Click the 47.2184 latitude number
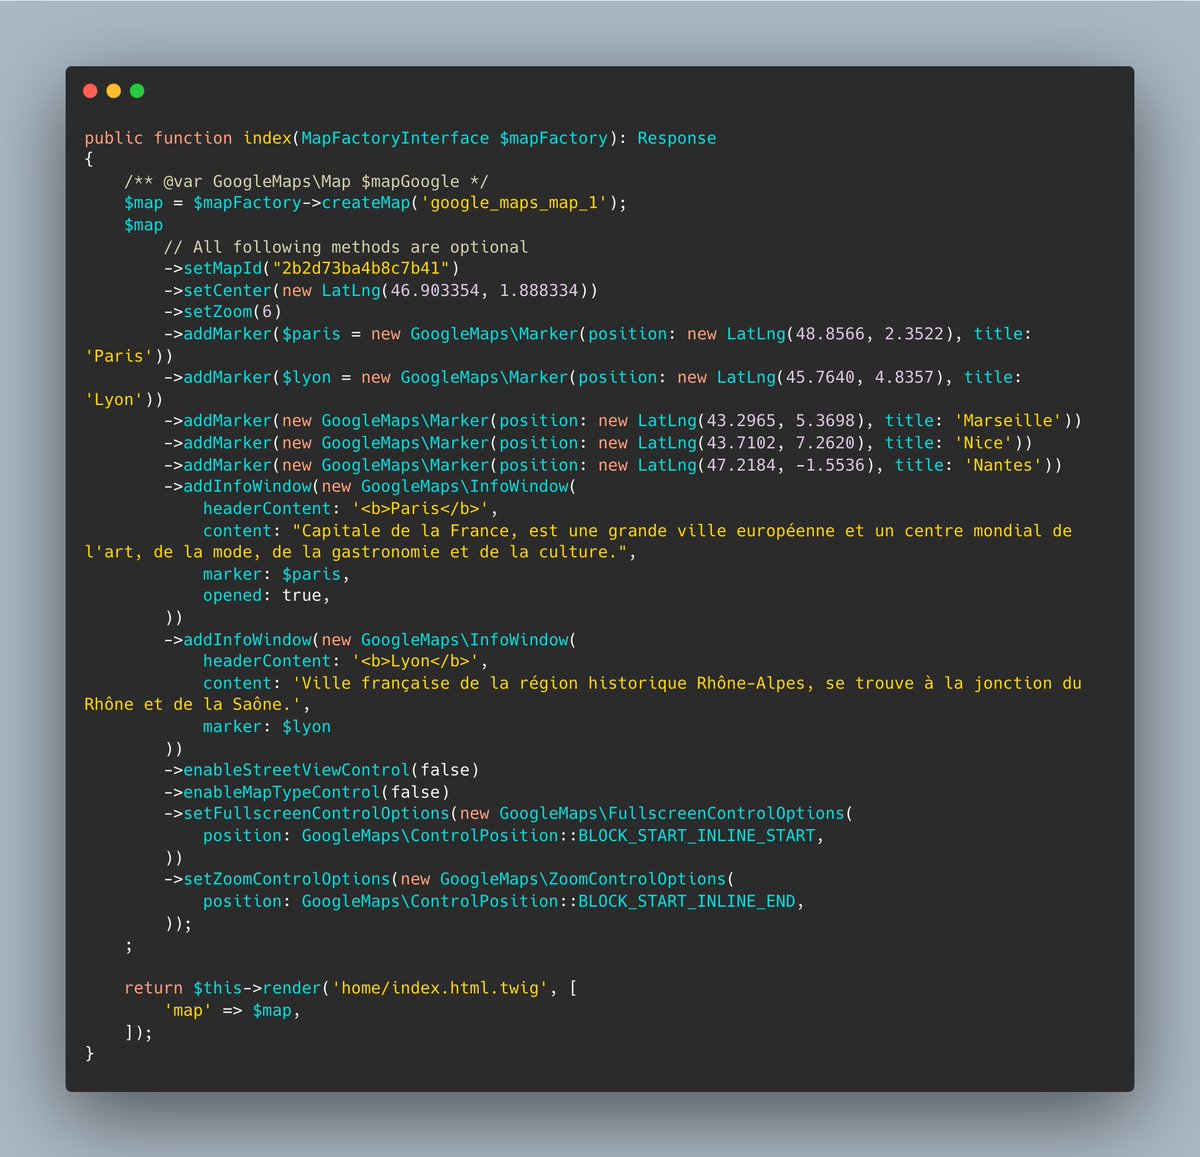Screen dimensions: 1200x1157 click(x=741, y=465)
